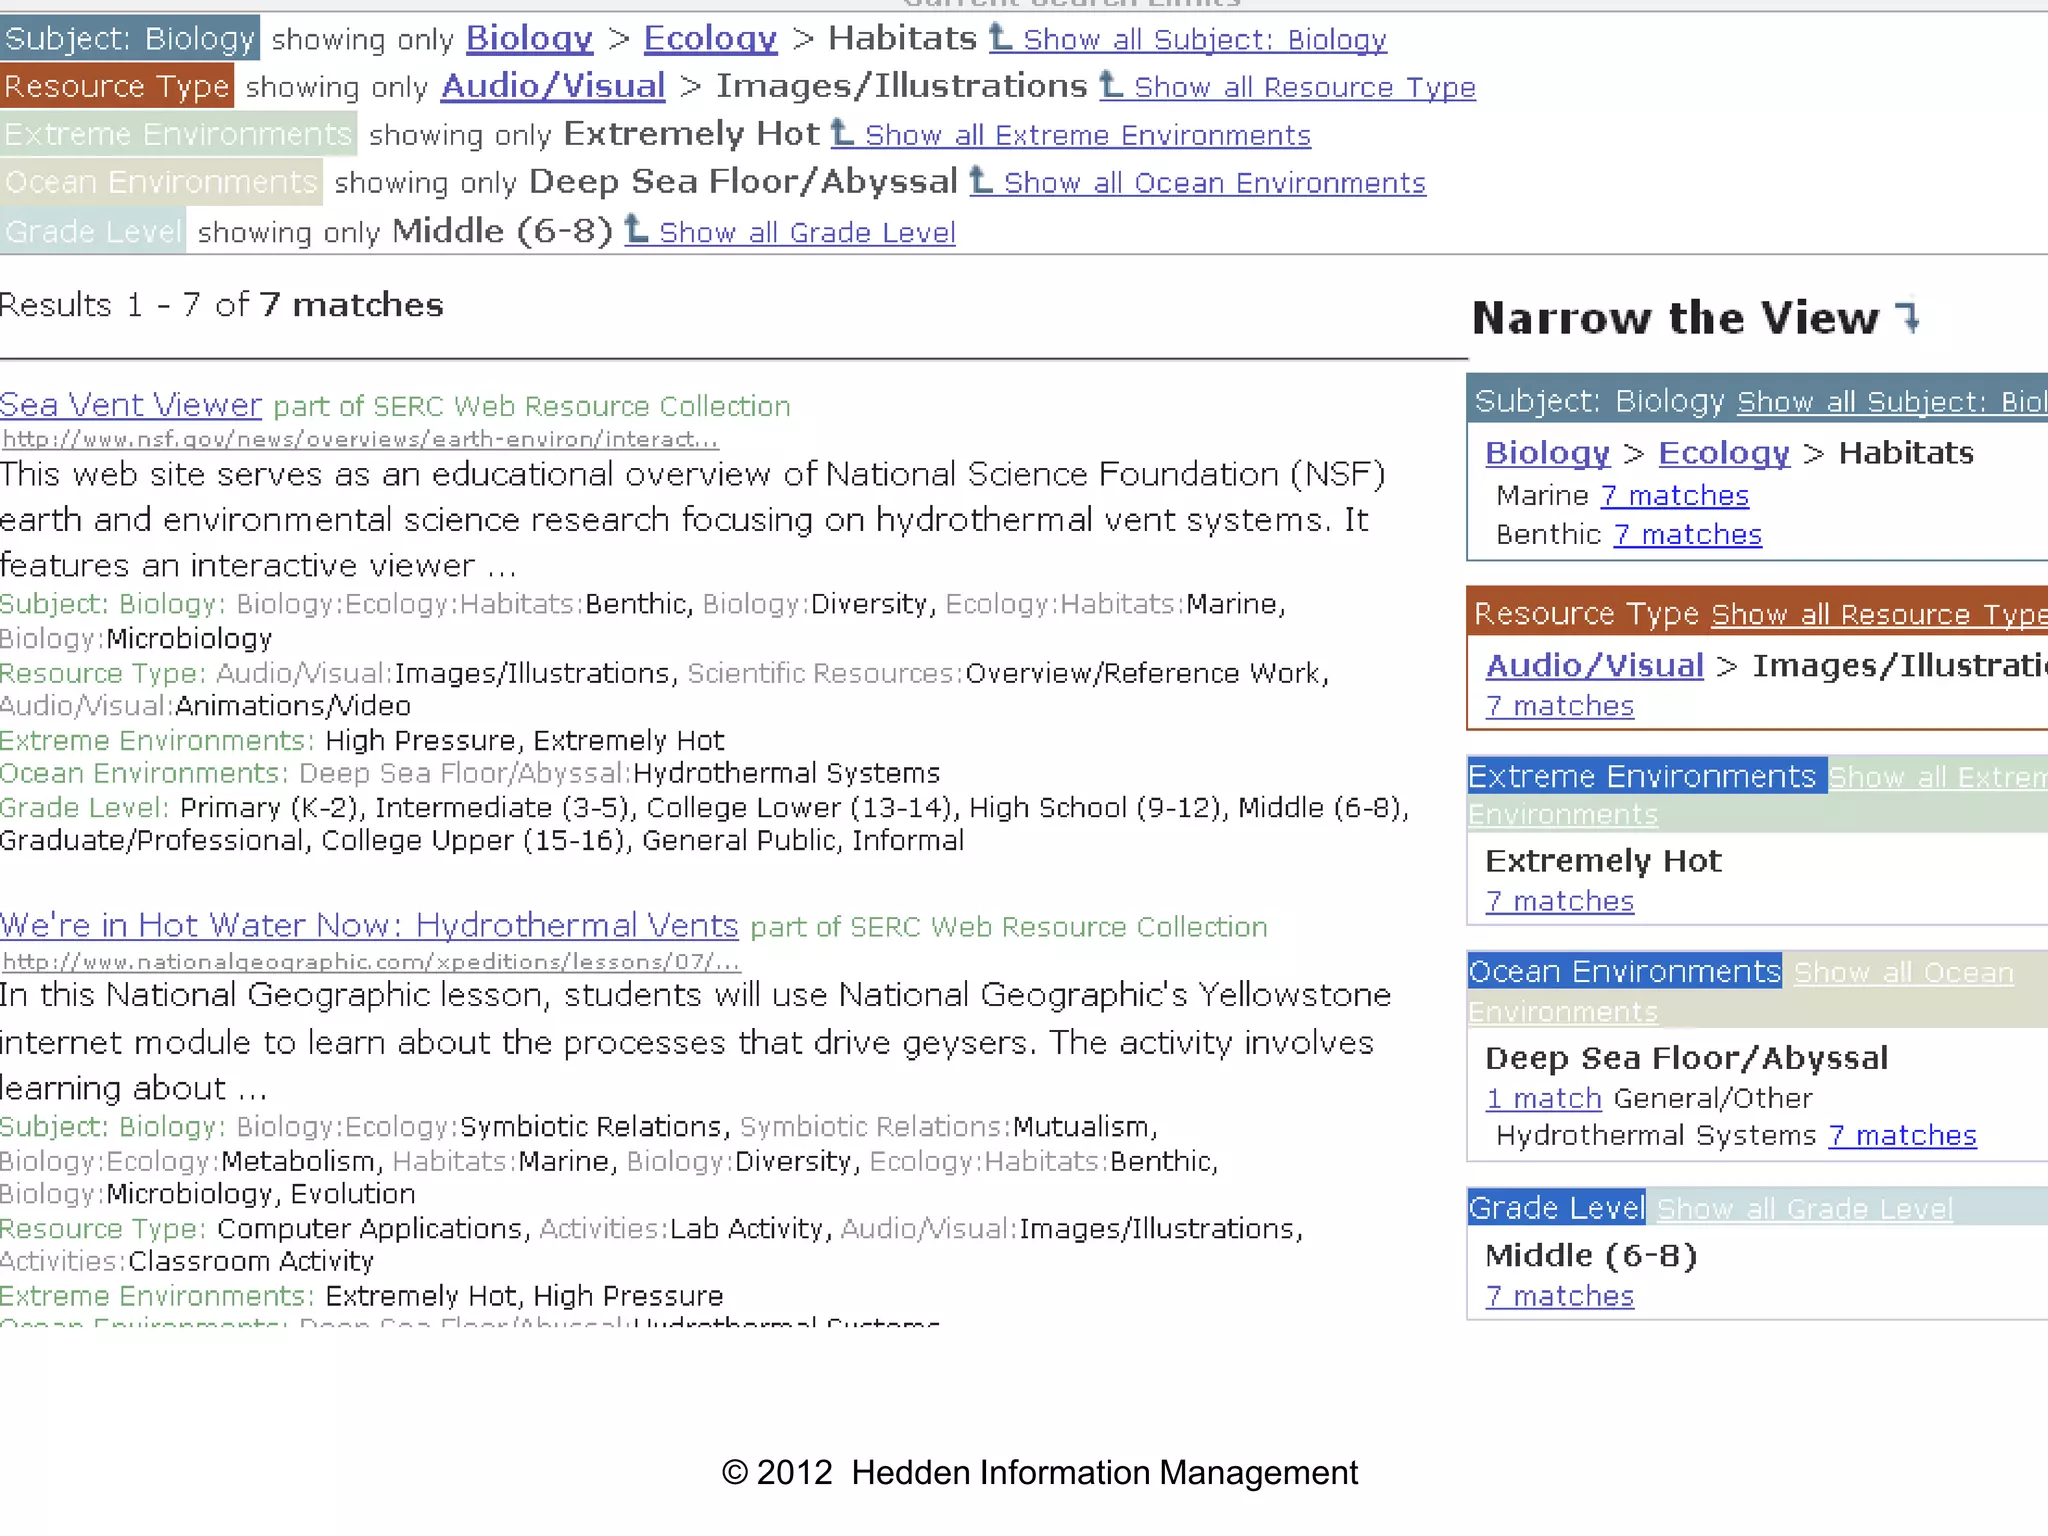Image resolution: width=2048 pixels, height=1536 pixels.
Task: Click the up-arrow icon before Show all Extreme Environments
Action: 844,133
